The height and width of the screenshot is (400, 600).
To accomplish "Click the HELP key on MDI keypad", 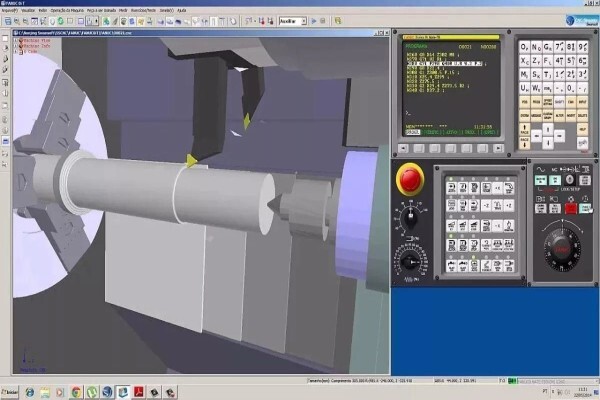I will click(x=582, y=129).
